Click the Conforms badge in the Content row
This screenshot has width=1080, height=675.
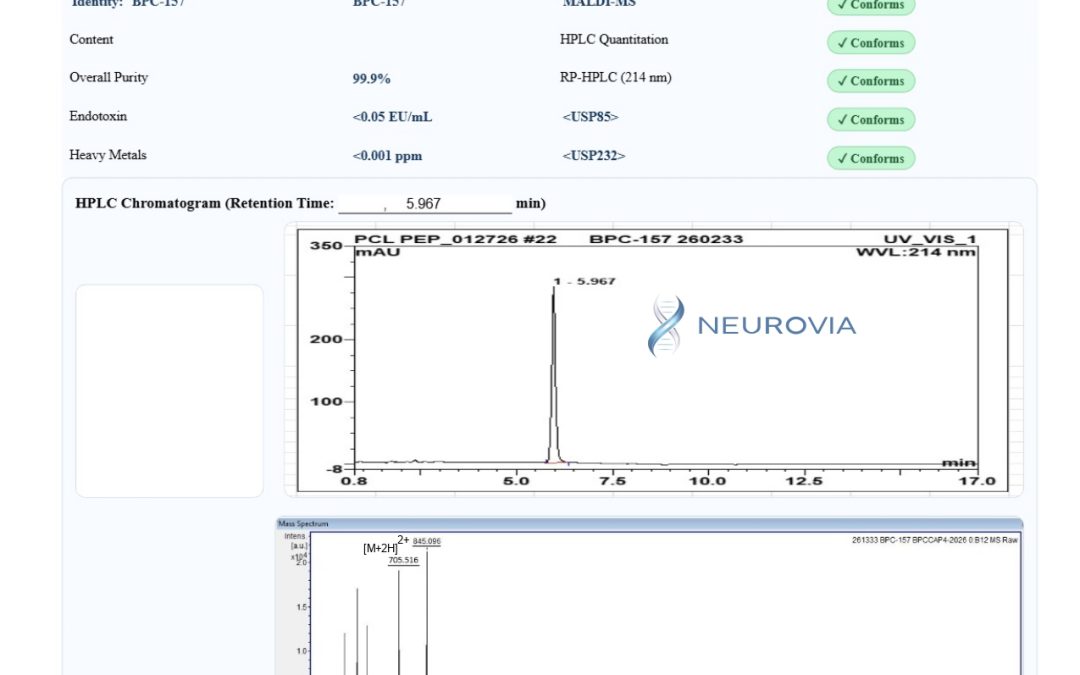871,43
